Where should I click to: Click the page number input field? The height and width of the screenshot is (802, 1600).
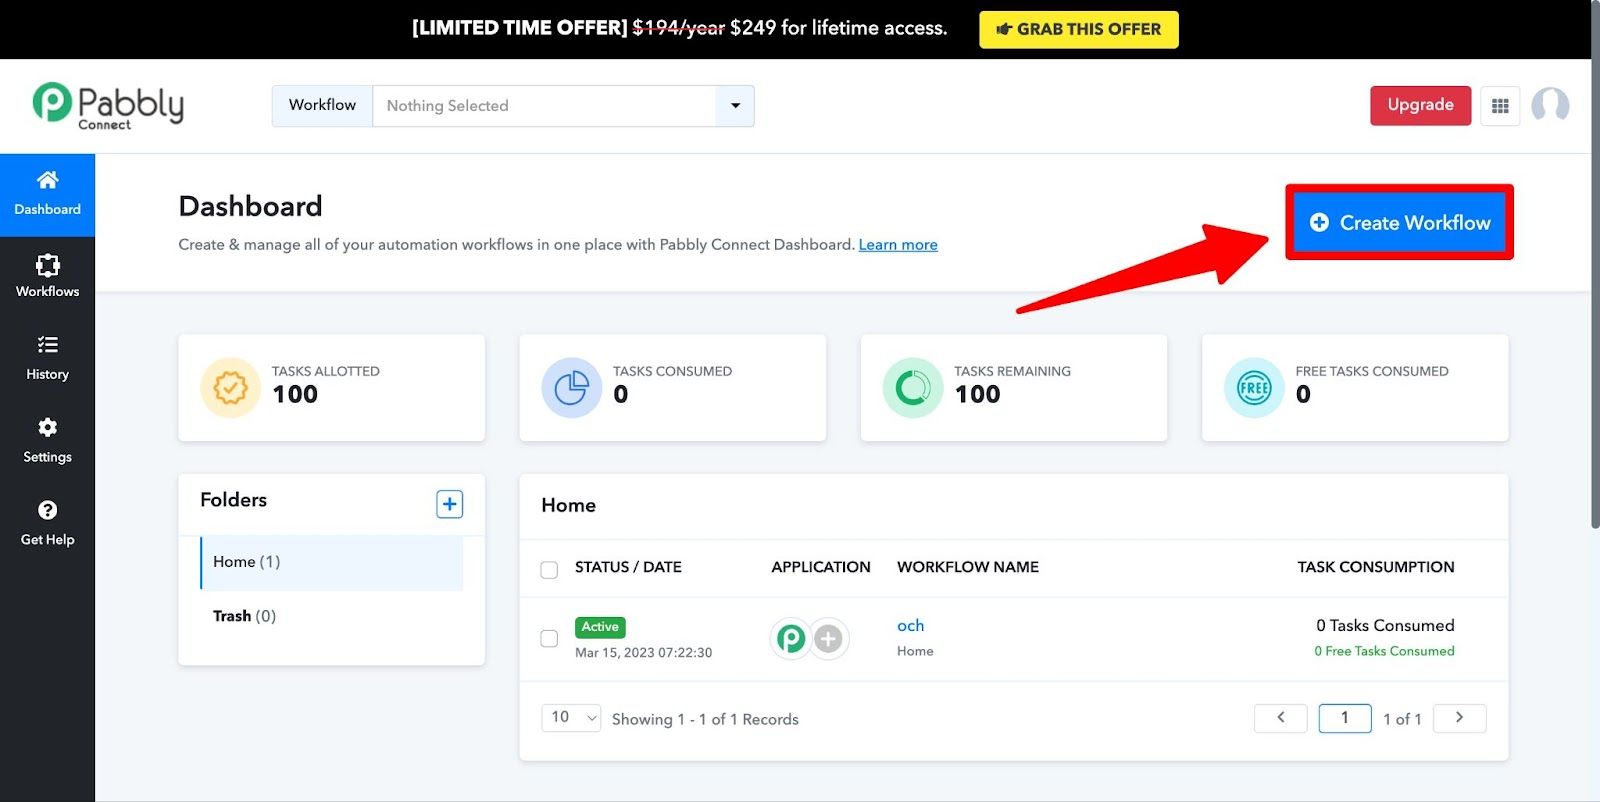(1345, 718)
